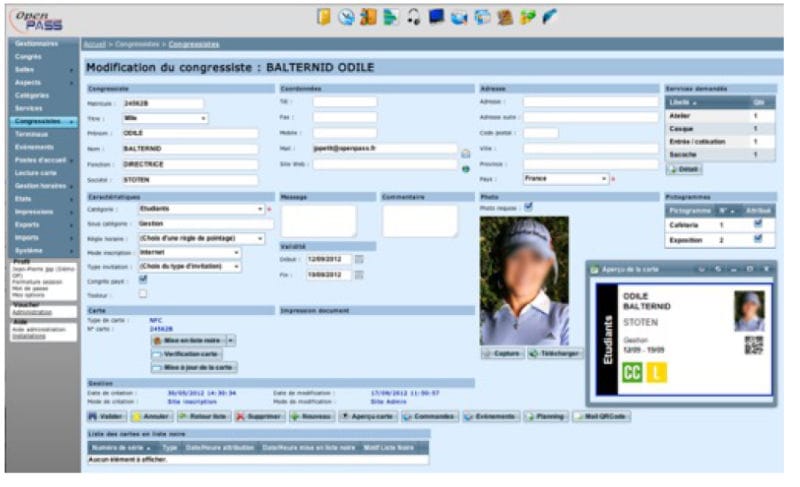Click the Message text area

click(319, 221)
